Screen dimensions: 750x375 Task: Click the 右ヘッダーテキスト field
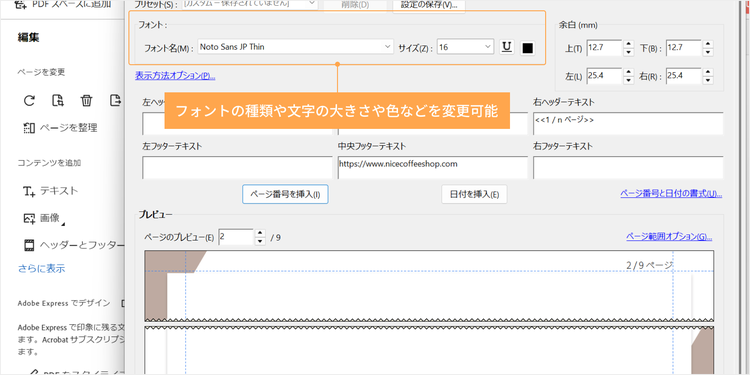(628, 123)
